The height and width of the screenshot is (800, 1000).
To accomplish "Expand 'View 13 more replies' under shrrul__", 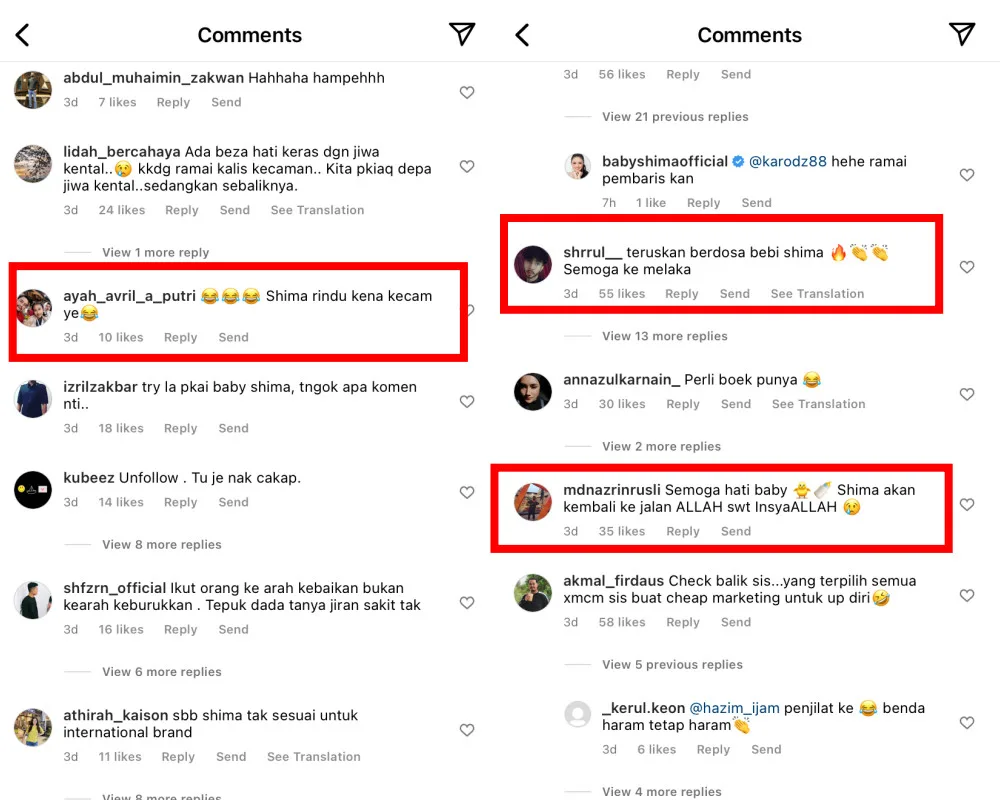I will [x=664, y=336].
